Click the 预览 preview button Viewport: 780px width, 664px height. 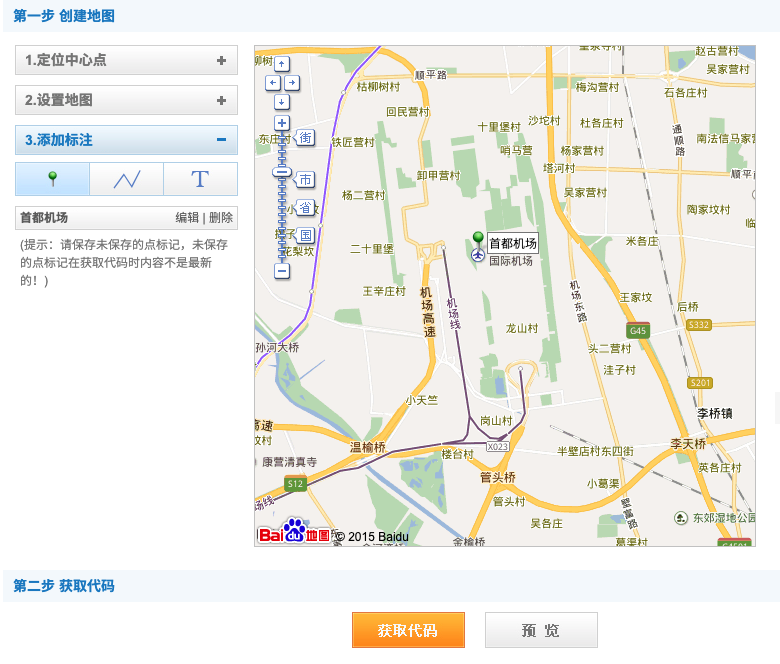541,630
